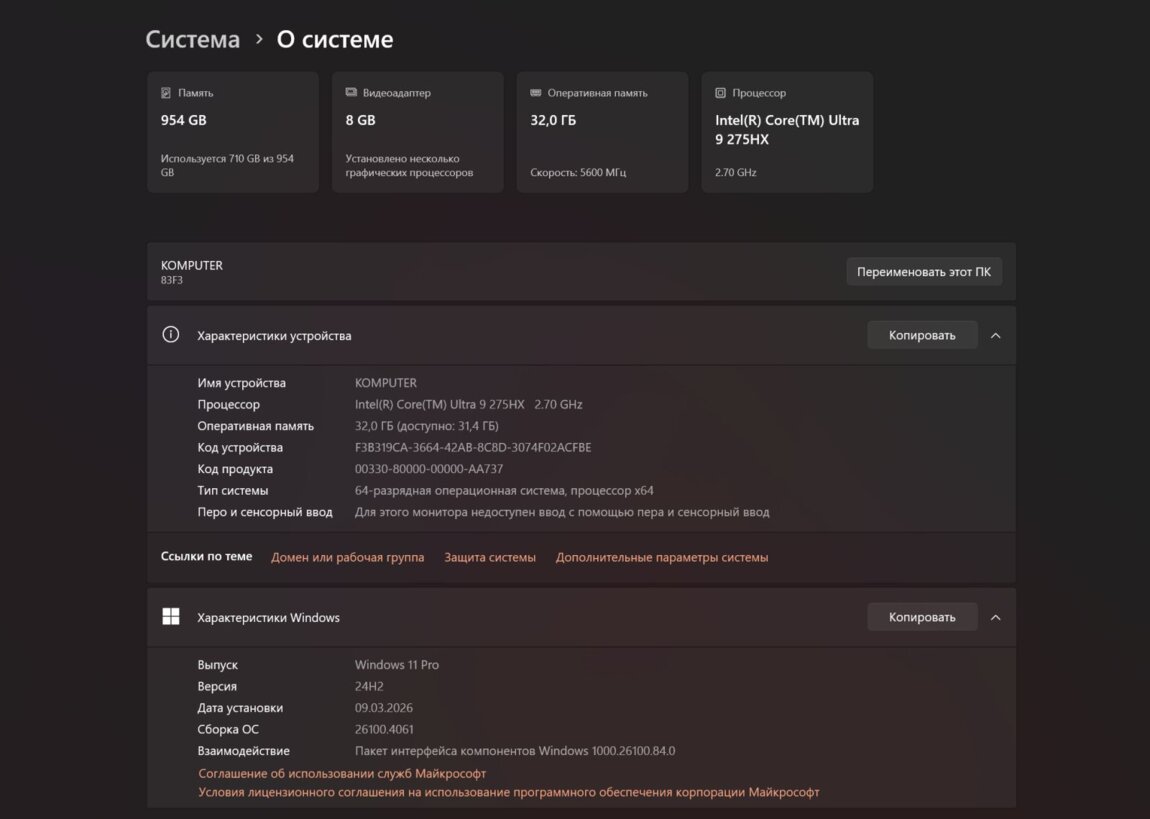The image size is (1150, 819).
Task: Click the Оперативная память RAM icon
Action: pyautogui.click(x=536, y=93)
